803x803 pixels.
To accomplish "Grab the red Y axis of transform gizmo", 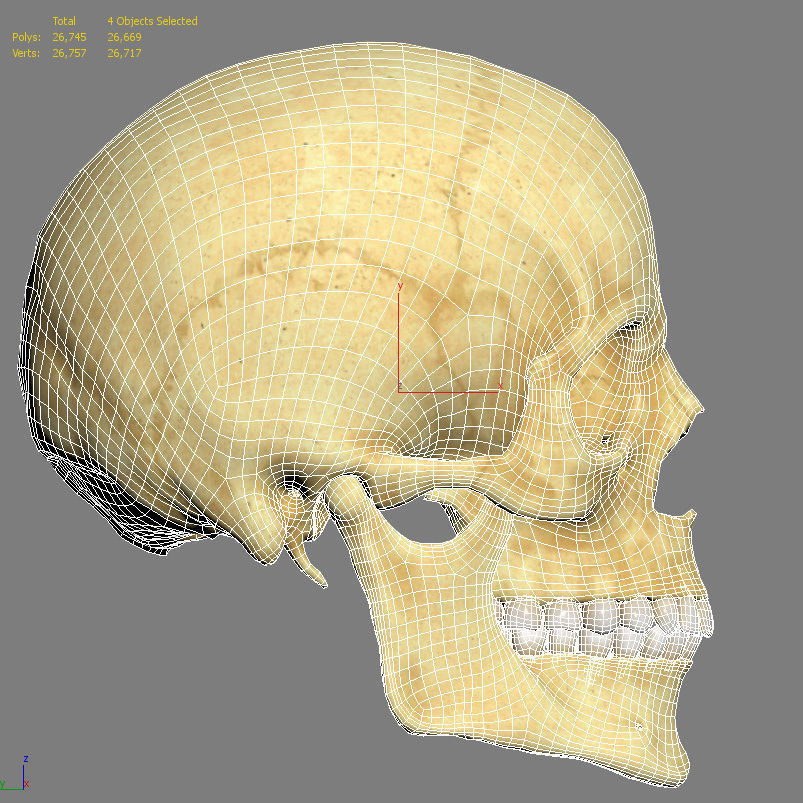I will coord(398,338).
